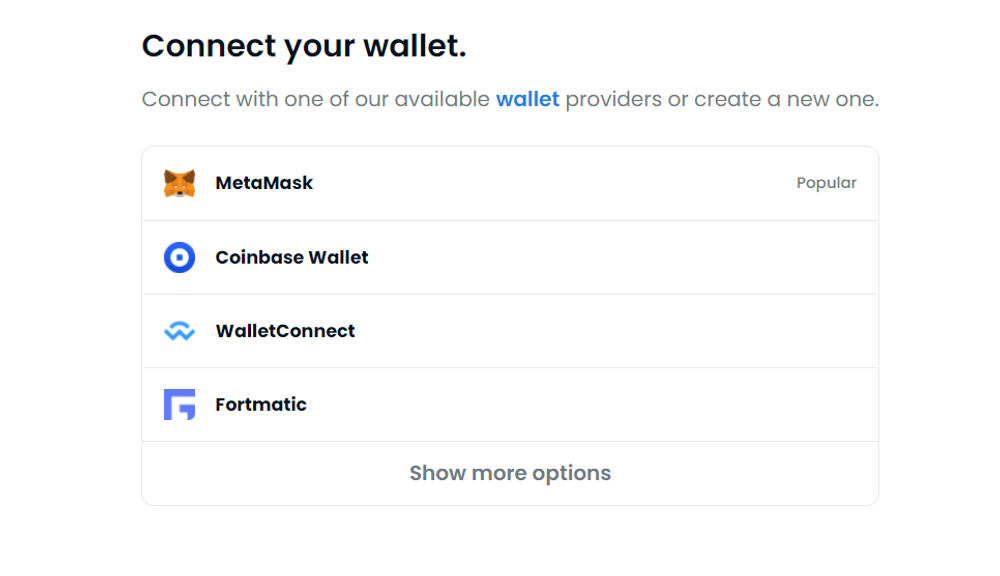Select the MetaMask wallet name label
The height and width of the screenshot is (576, 1000).
[x=264, y=183]
